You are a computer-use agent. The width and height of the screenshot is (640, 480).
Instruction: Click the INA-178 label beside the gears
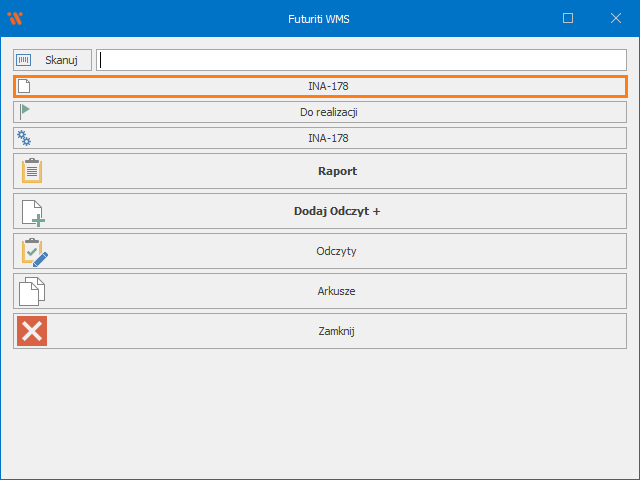[328, 138]
